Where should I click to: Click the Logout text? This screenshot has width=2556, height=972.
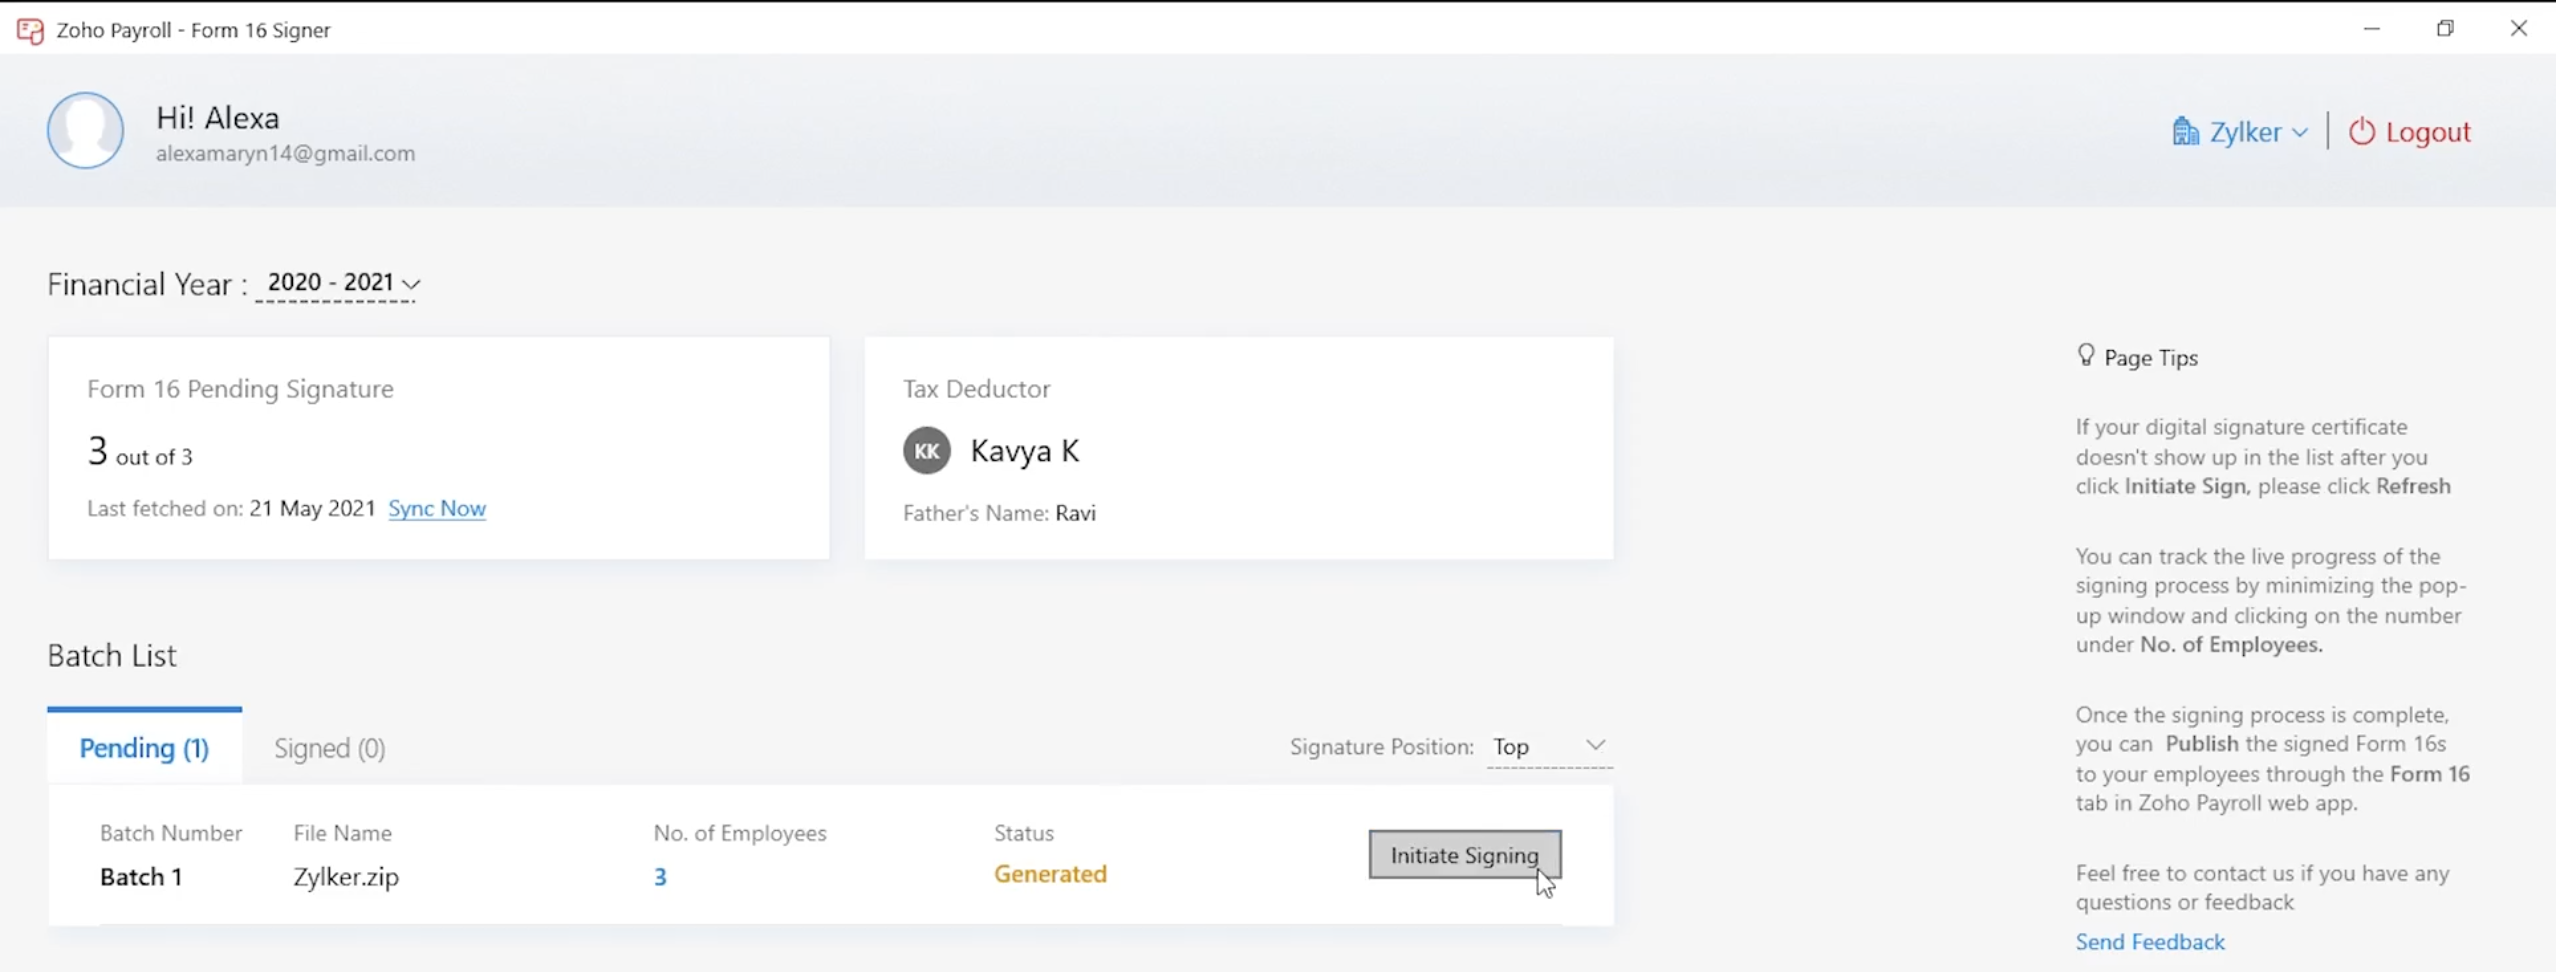click(x=2427, y=132)
